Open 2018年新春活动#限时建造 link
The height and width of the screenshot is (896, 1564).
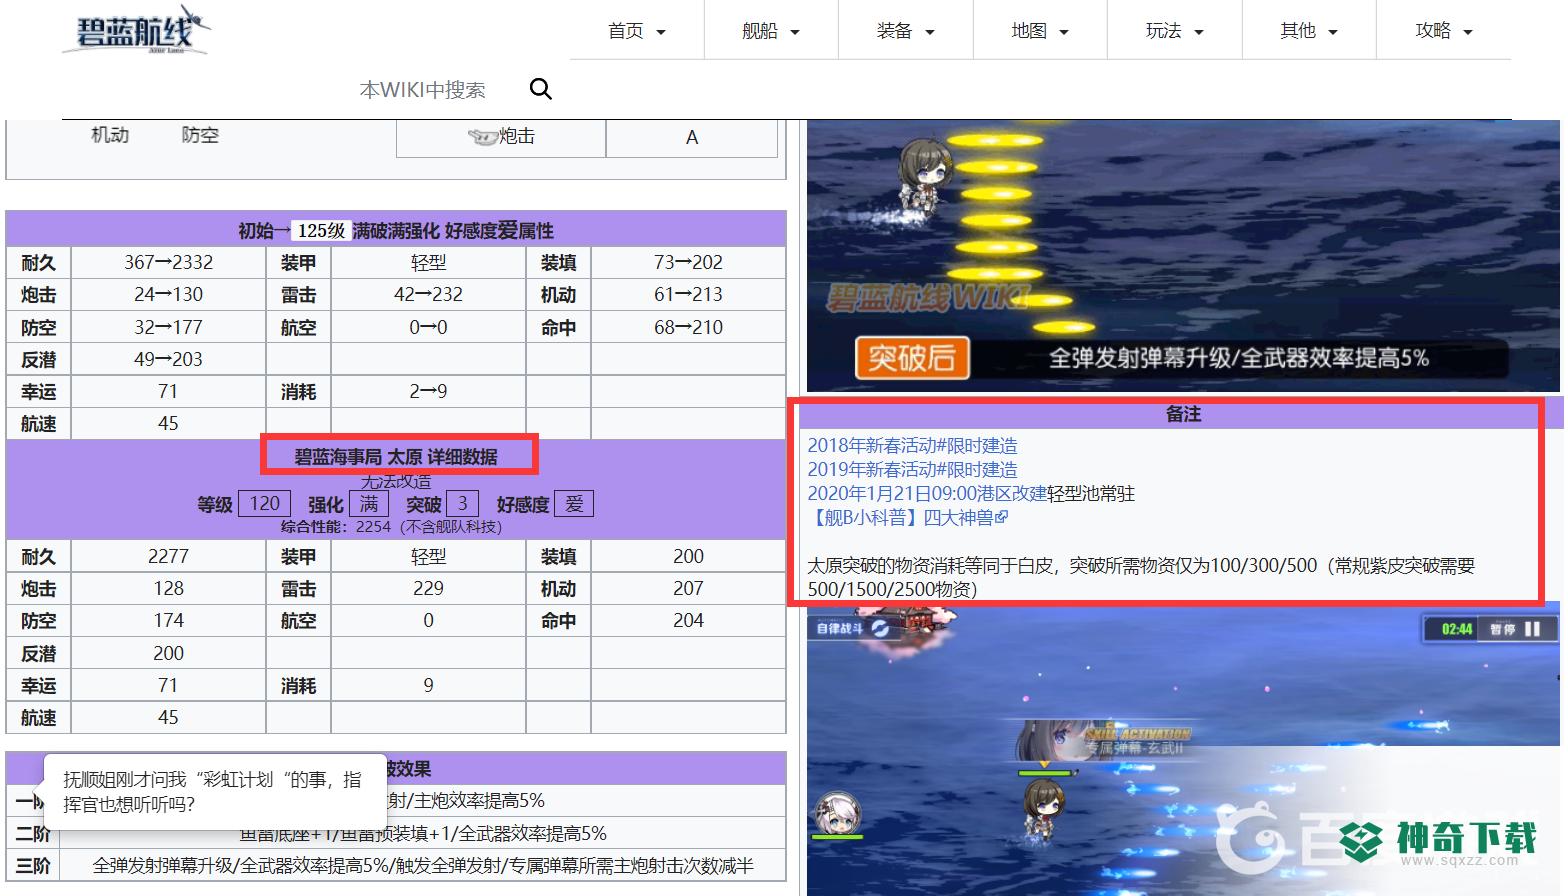click(x=912, y=445)
